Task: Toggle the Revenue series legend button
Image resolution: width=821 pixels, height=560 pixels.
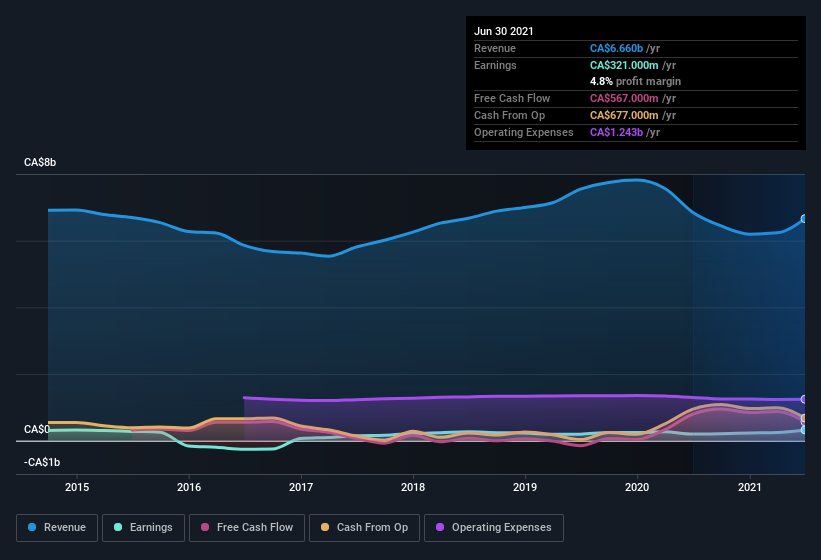Action: pos(57,528)
